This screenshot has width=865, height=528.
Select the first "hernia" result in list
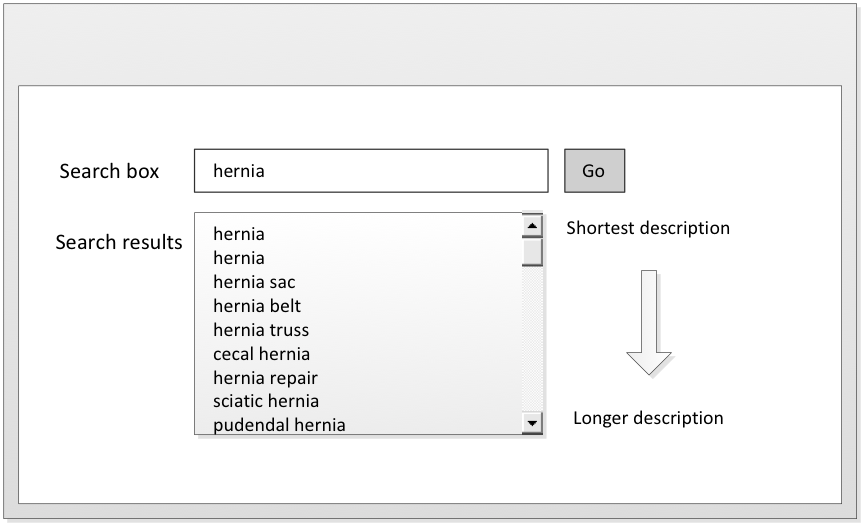tap(239, 234)
